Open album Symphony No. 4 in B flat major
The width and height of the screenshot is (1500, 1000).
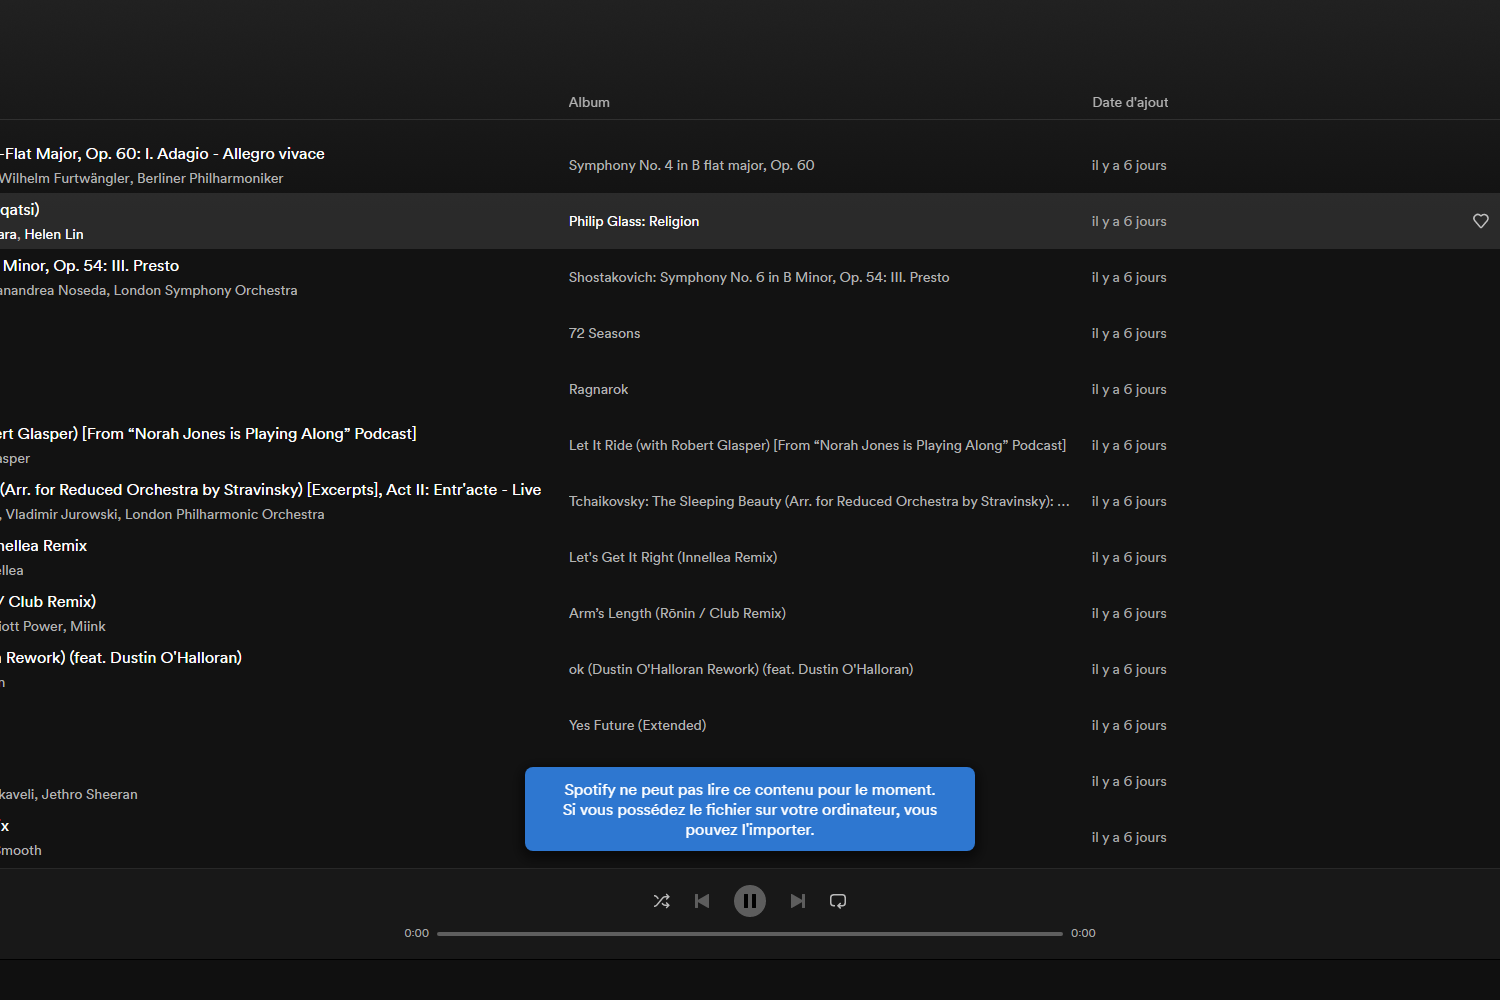tap(691, 165)
